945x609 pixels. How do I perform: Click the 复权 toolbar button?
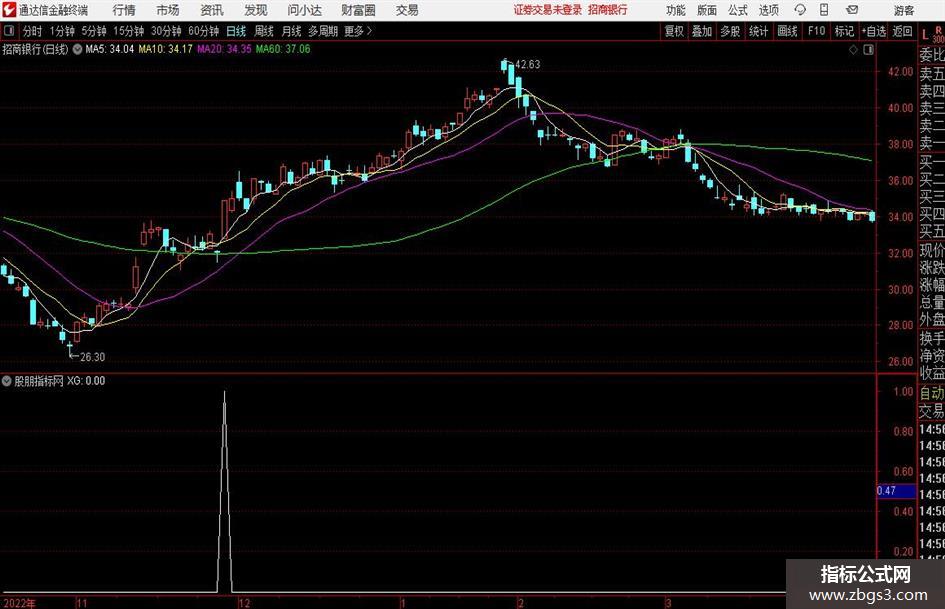(x=674, y=31)
